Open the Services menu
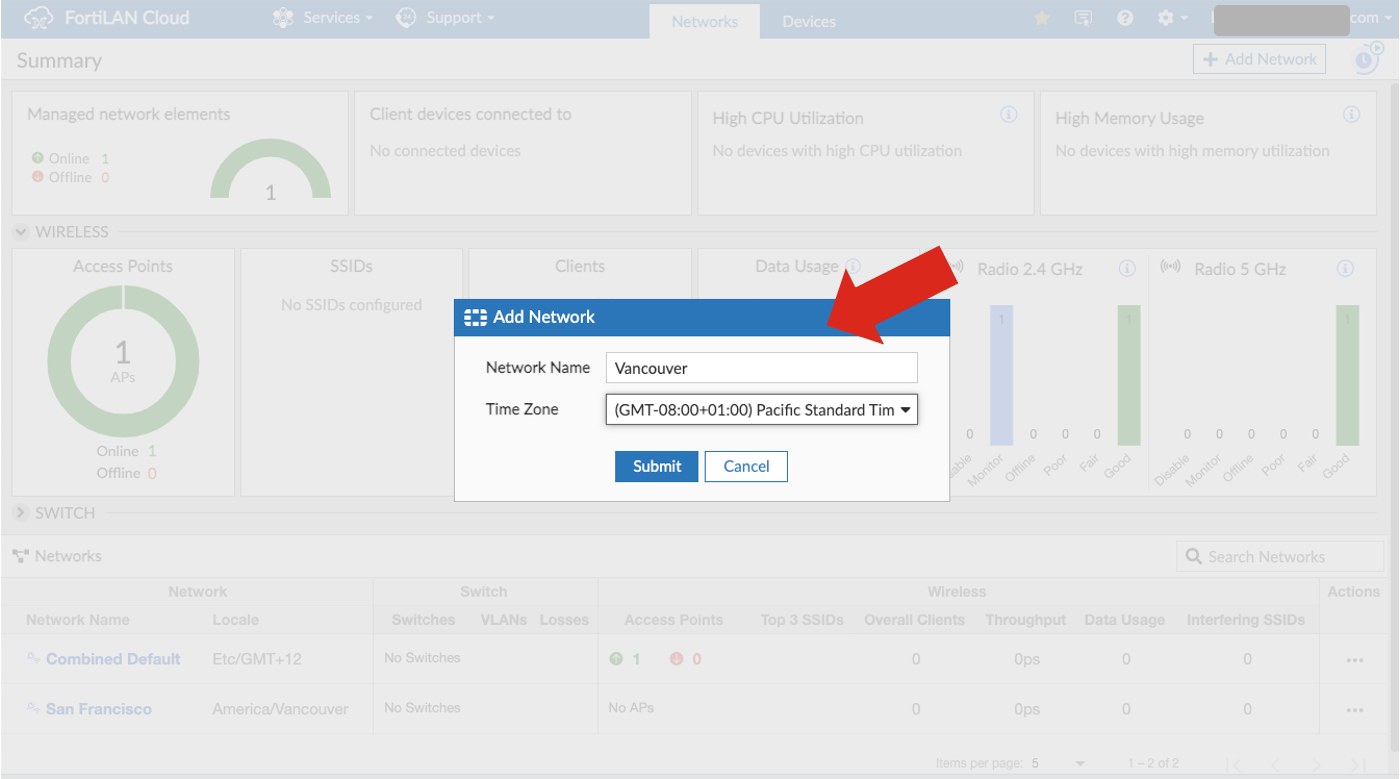This screenshot has width=1400, height=779. 322,17
